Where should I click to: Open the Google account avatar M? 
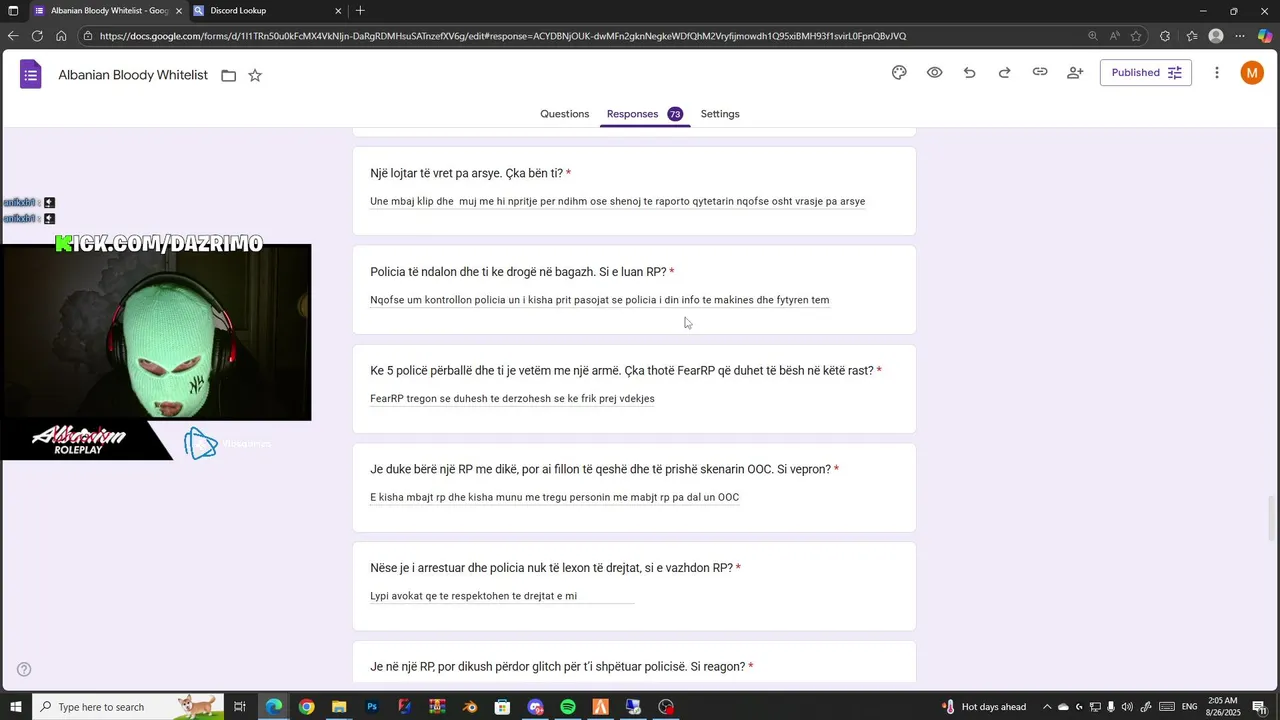coord(1252,72)
